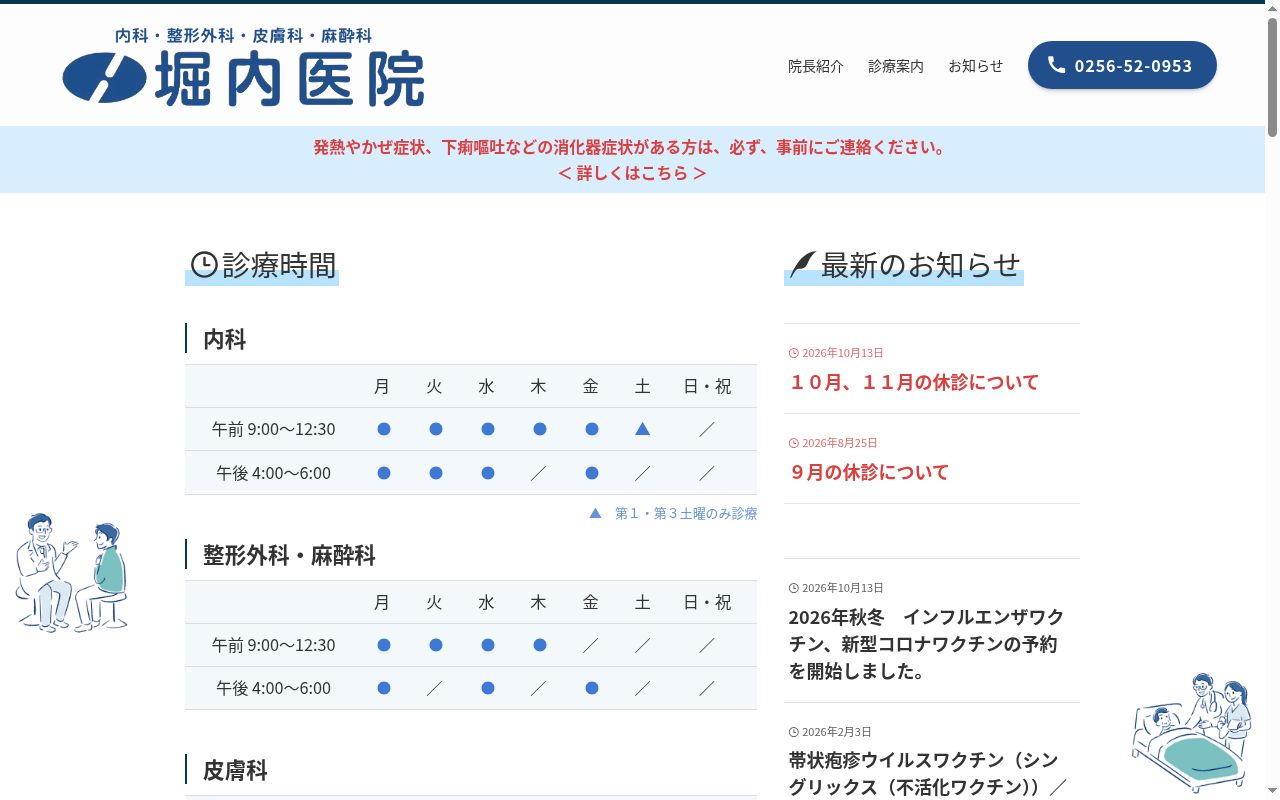1280x800 pixels.
Task: Click the clock icon beside 診療時間 heading
Action: (x=204, y=265)
